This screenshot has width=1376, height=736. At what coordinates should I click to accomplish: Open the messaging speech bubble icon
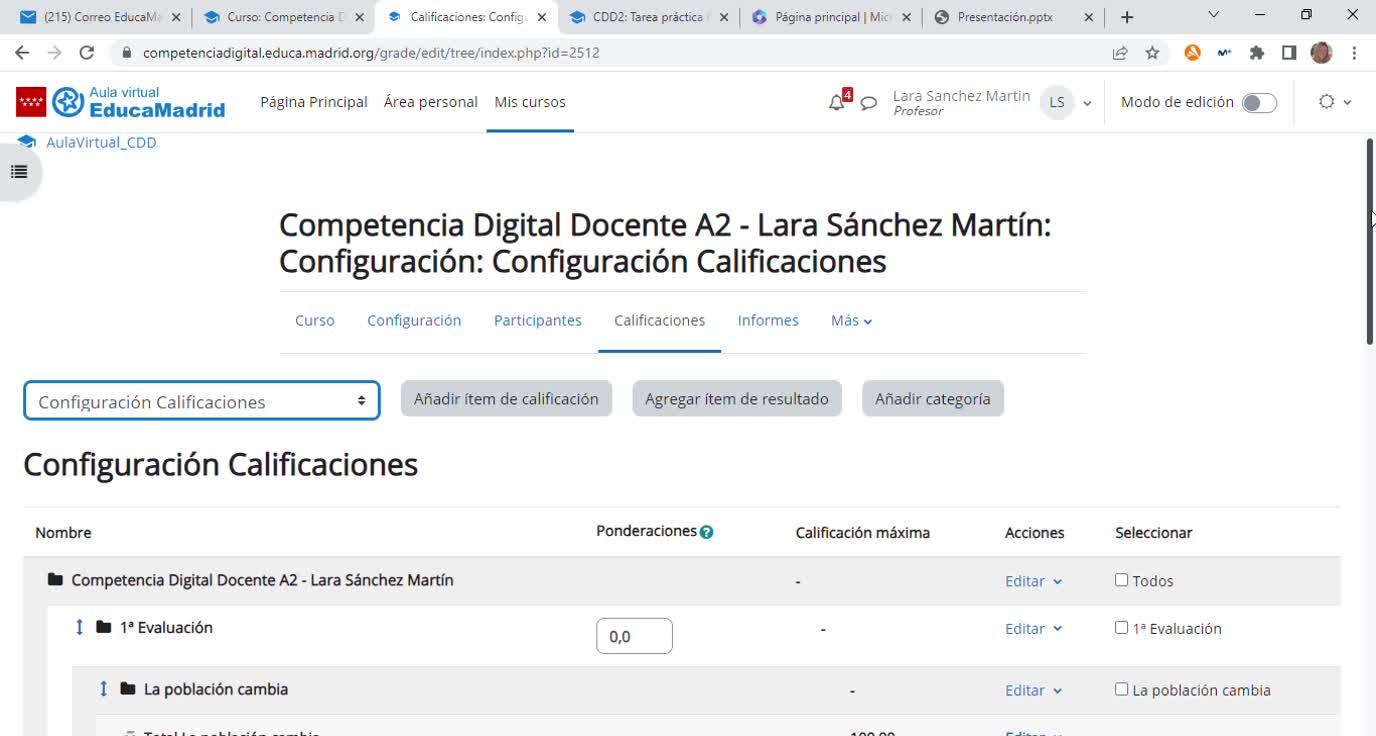869,103
